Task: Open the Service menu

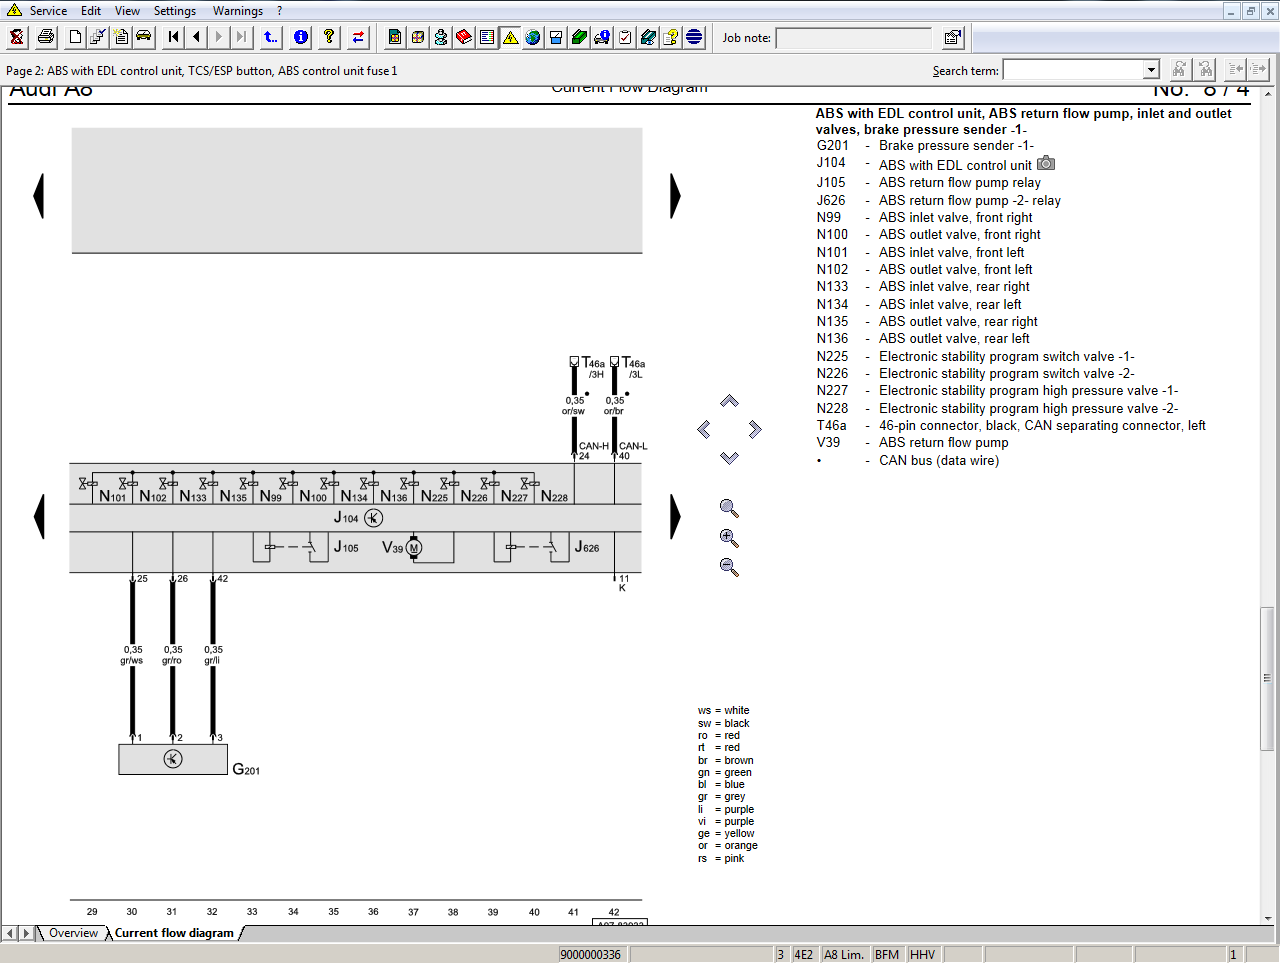Action: pos(48,11)
